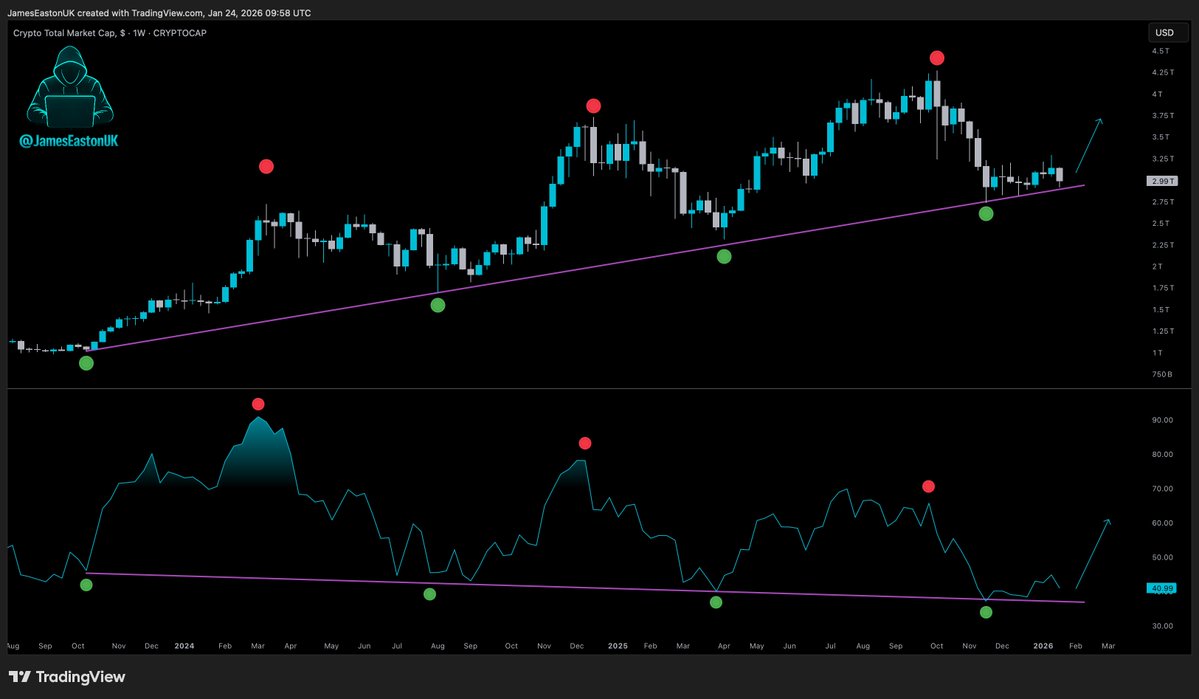
Task: Click the 1T price axis label
Action: point(1157,353)
